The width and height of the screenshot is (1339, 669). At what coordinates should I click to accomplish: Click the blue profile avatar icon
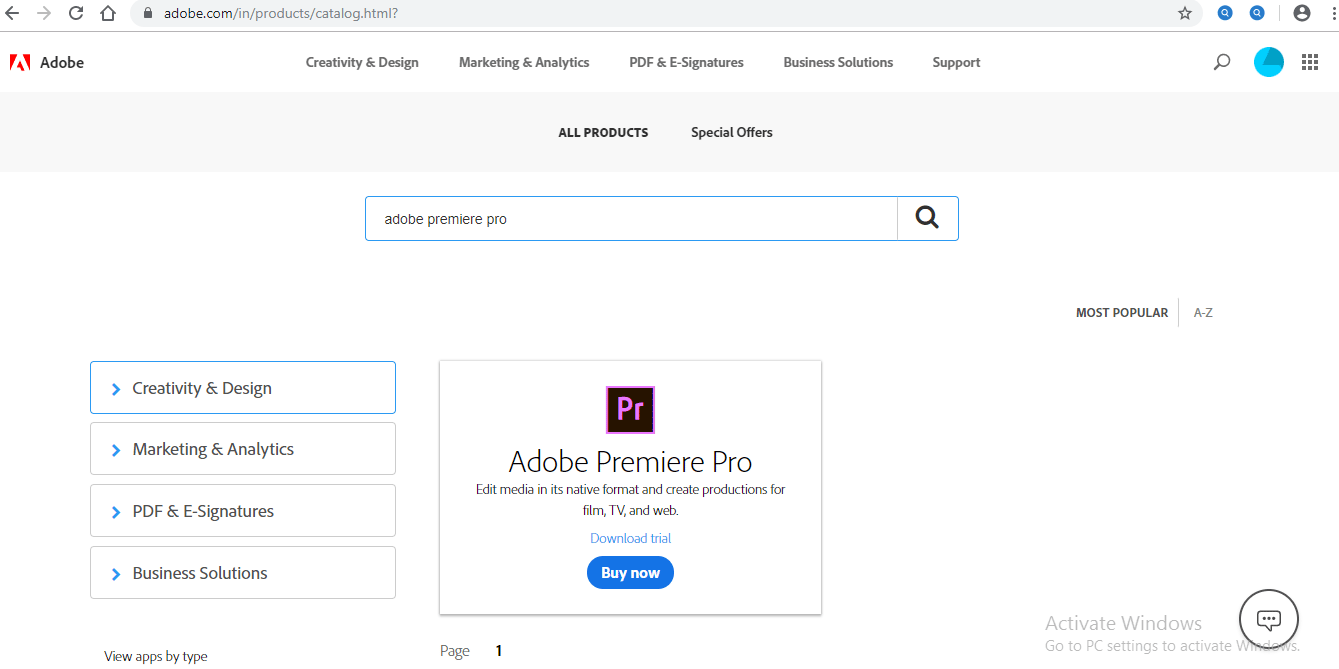coord(1269,62)
